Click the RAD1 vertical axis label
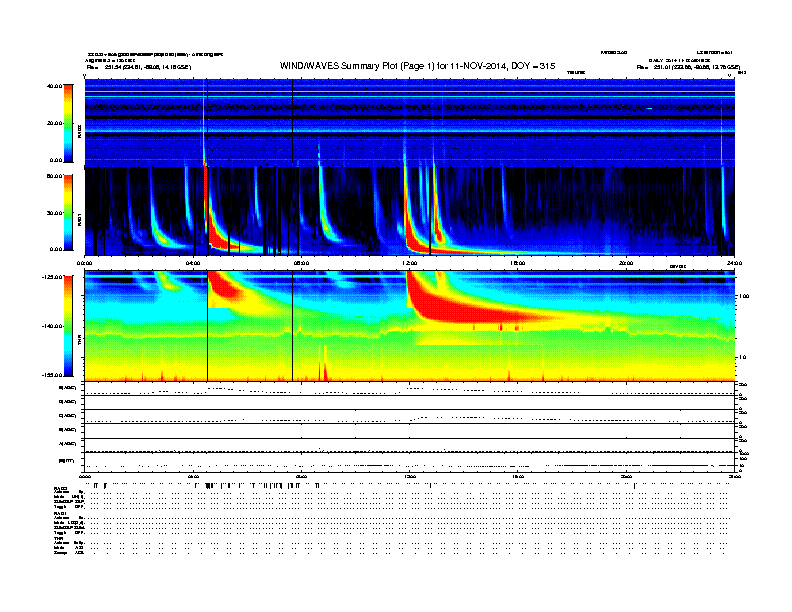The width and height of the screenshot is (792, 612). (x=79, y=219)
